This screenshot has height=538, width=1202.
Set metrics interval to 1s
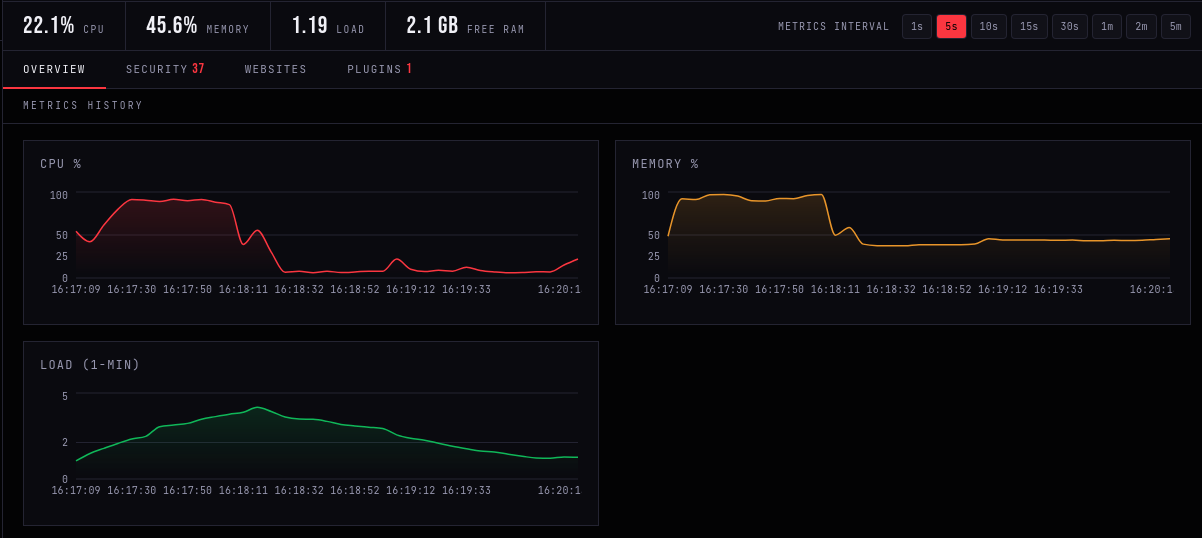(x=917, y=27)
